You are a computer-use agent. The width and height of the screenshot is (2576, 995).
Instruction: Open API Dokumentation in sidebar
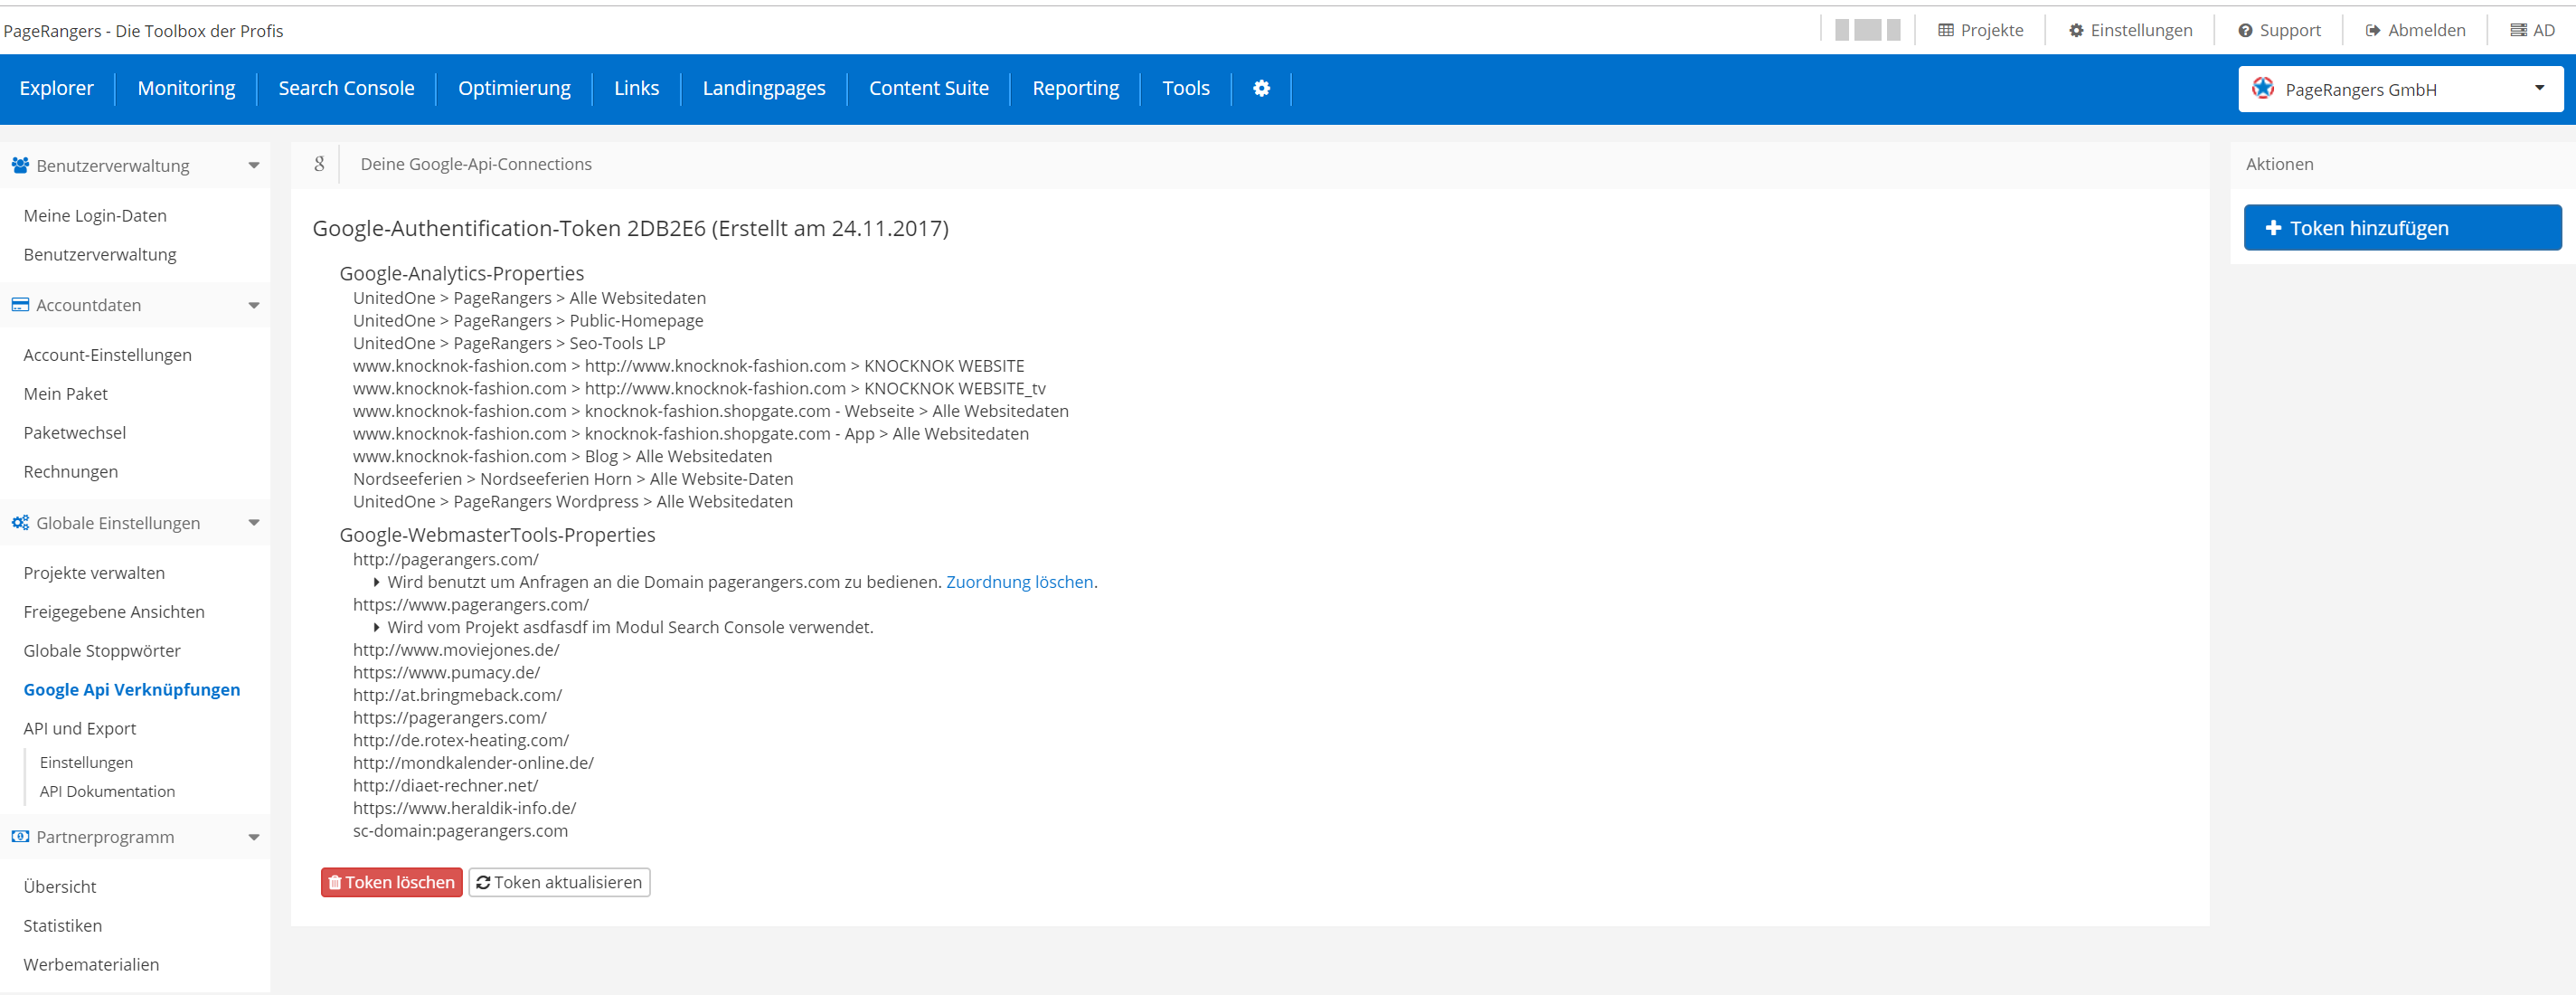coord(107,791)
